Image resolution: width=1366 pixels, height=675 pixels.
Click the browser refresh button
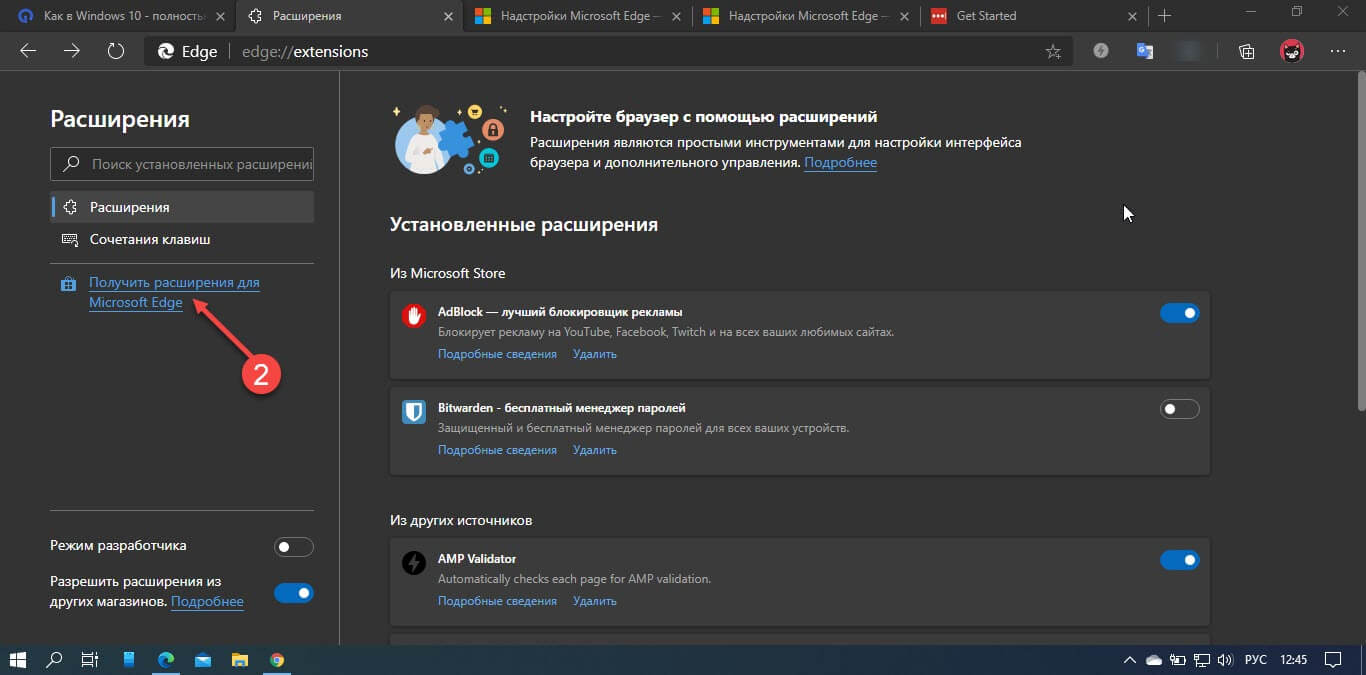click(116, 51)
